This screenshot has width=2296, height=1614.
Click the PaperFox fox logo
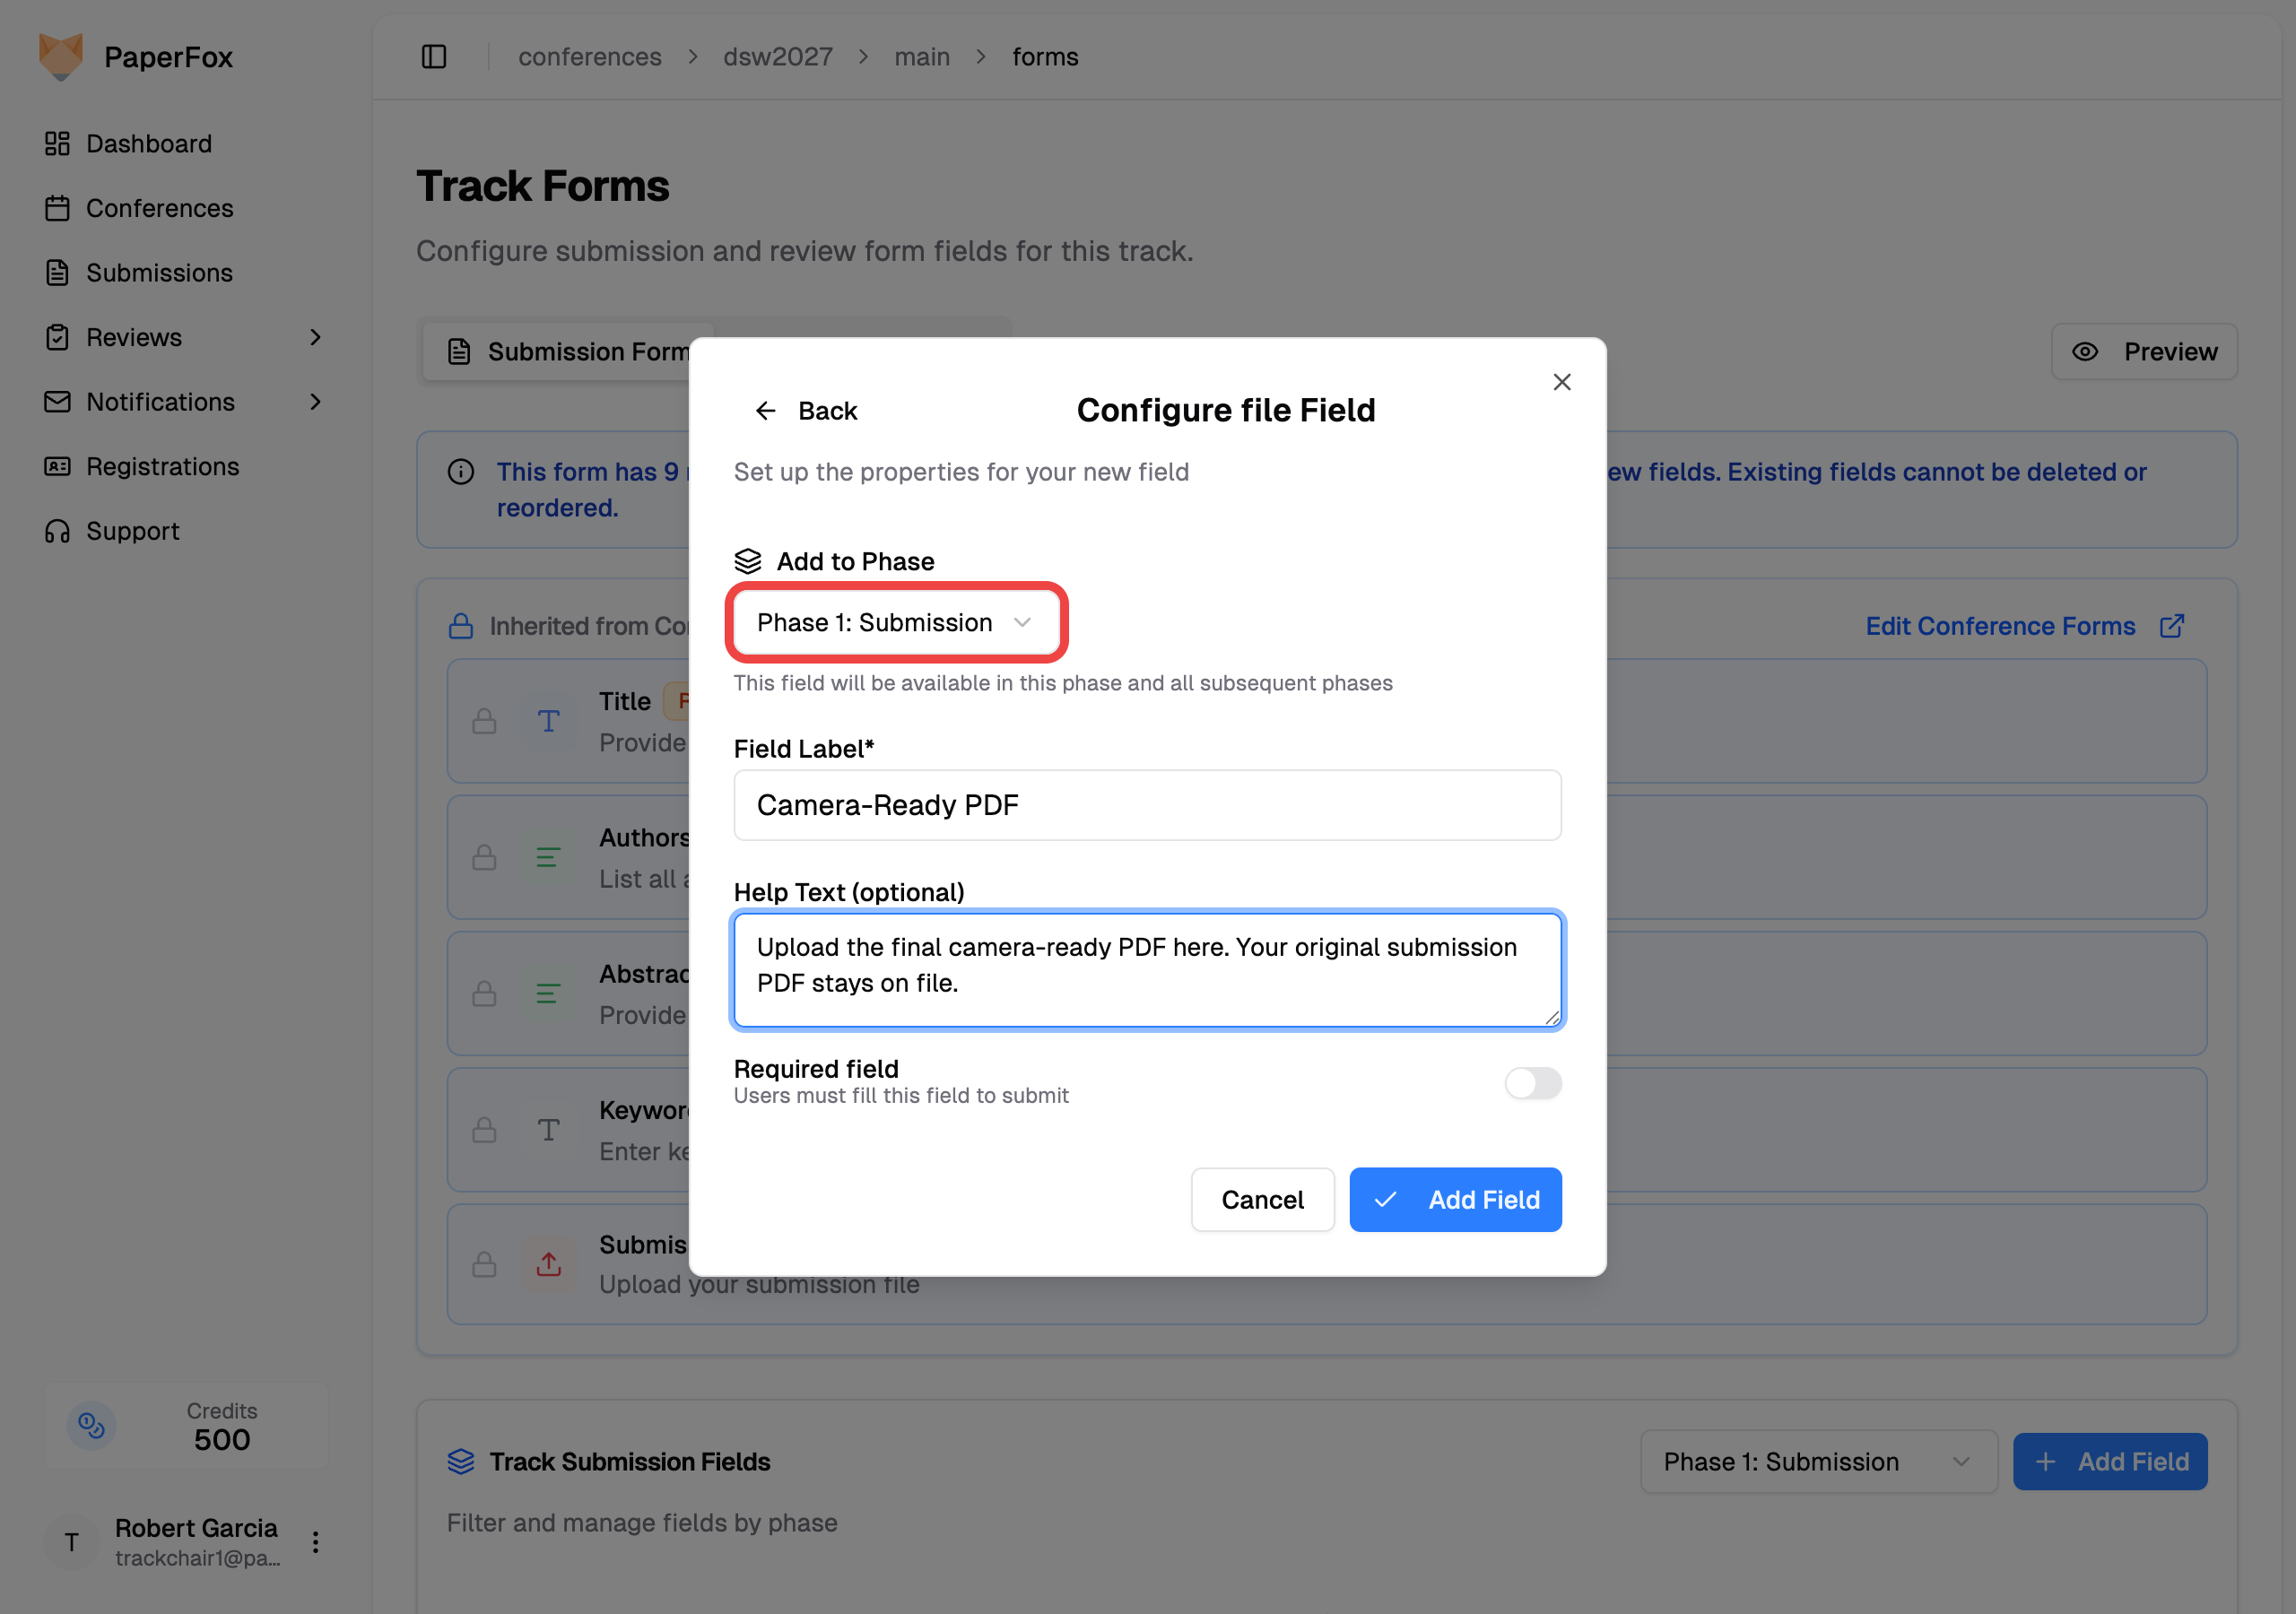pos(60,57)
